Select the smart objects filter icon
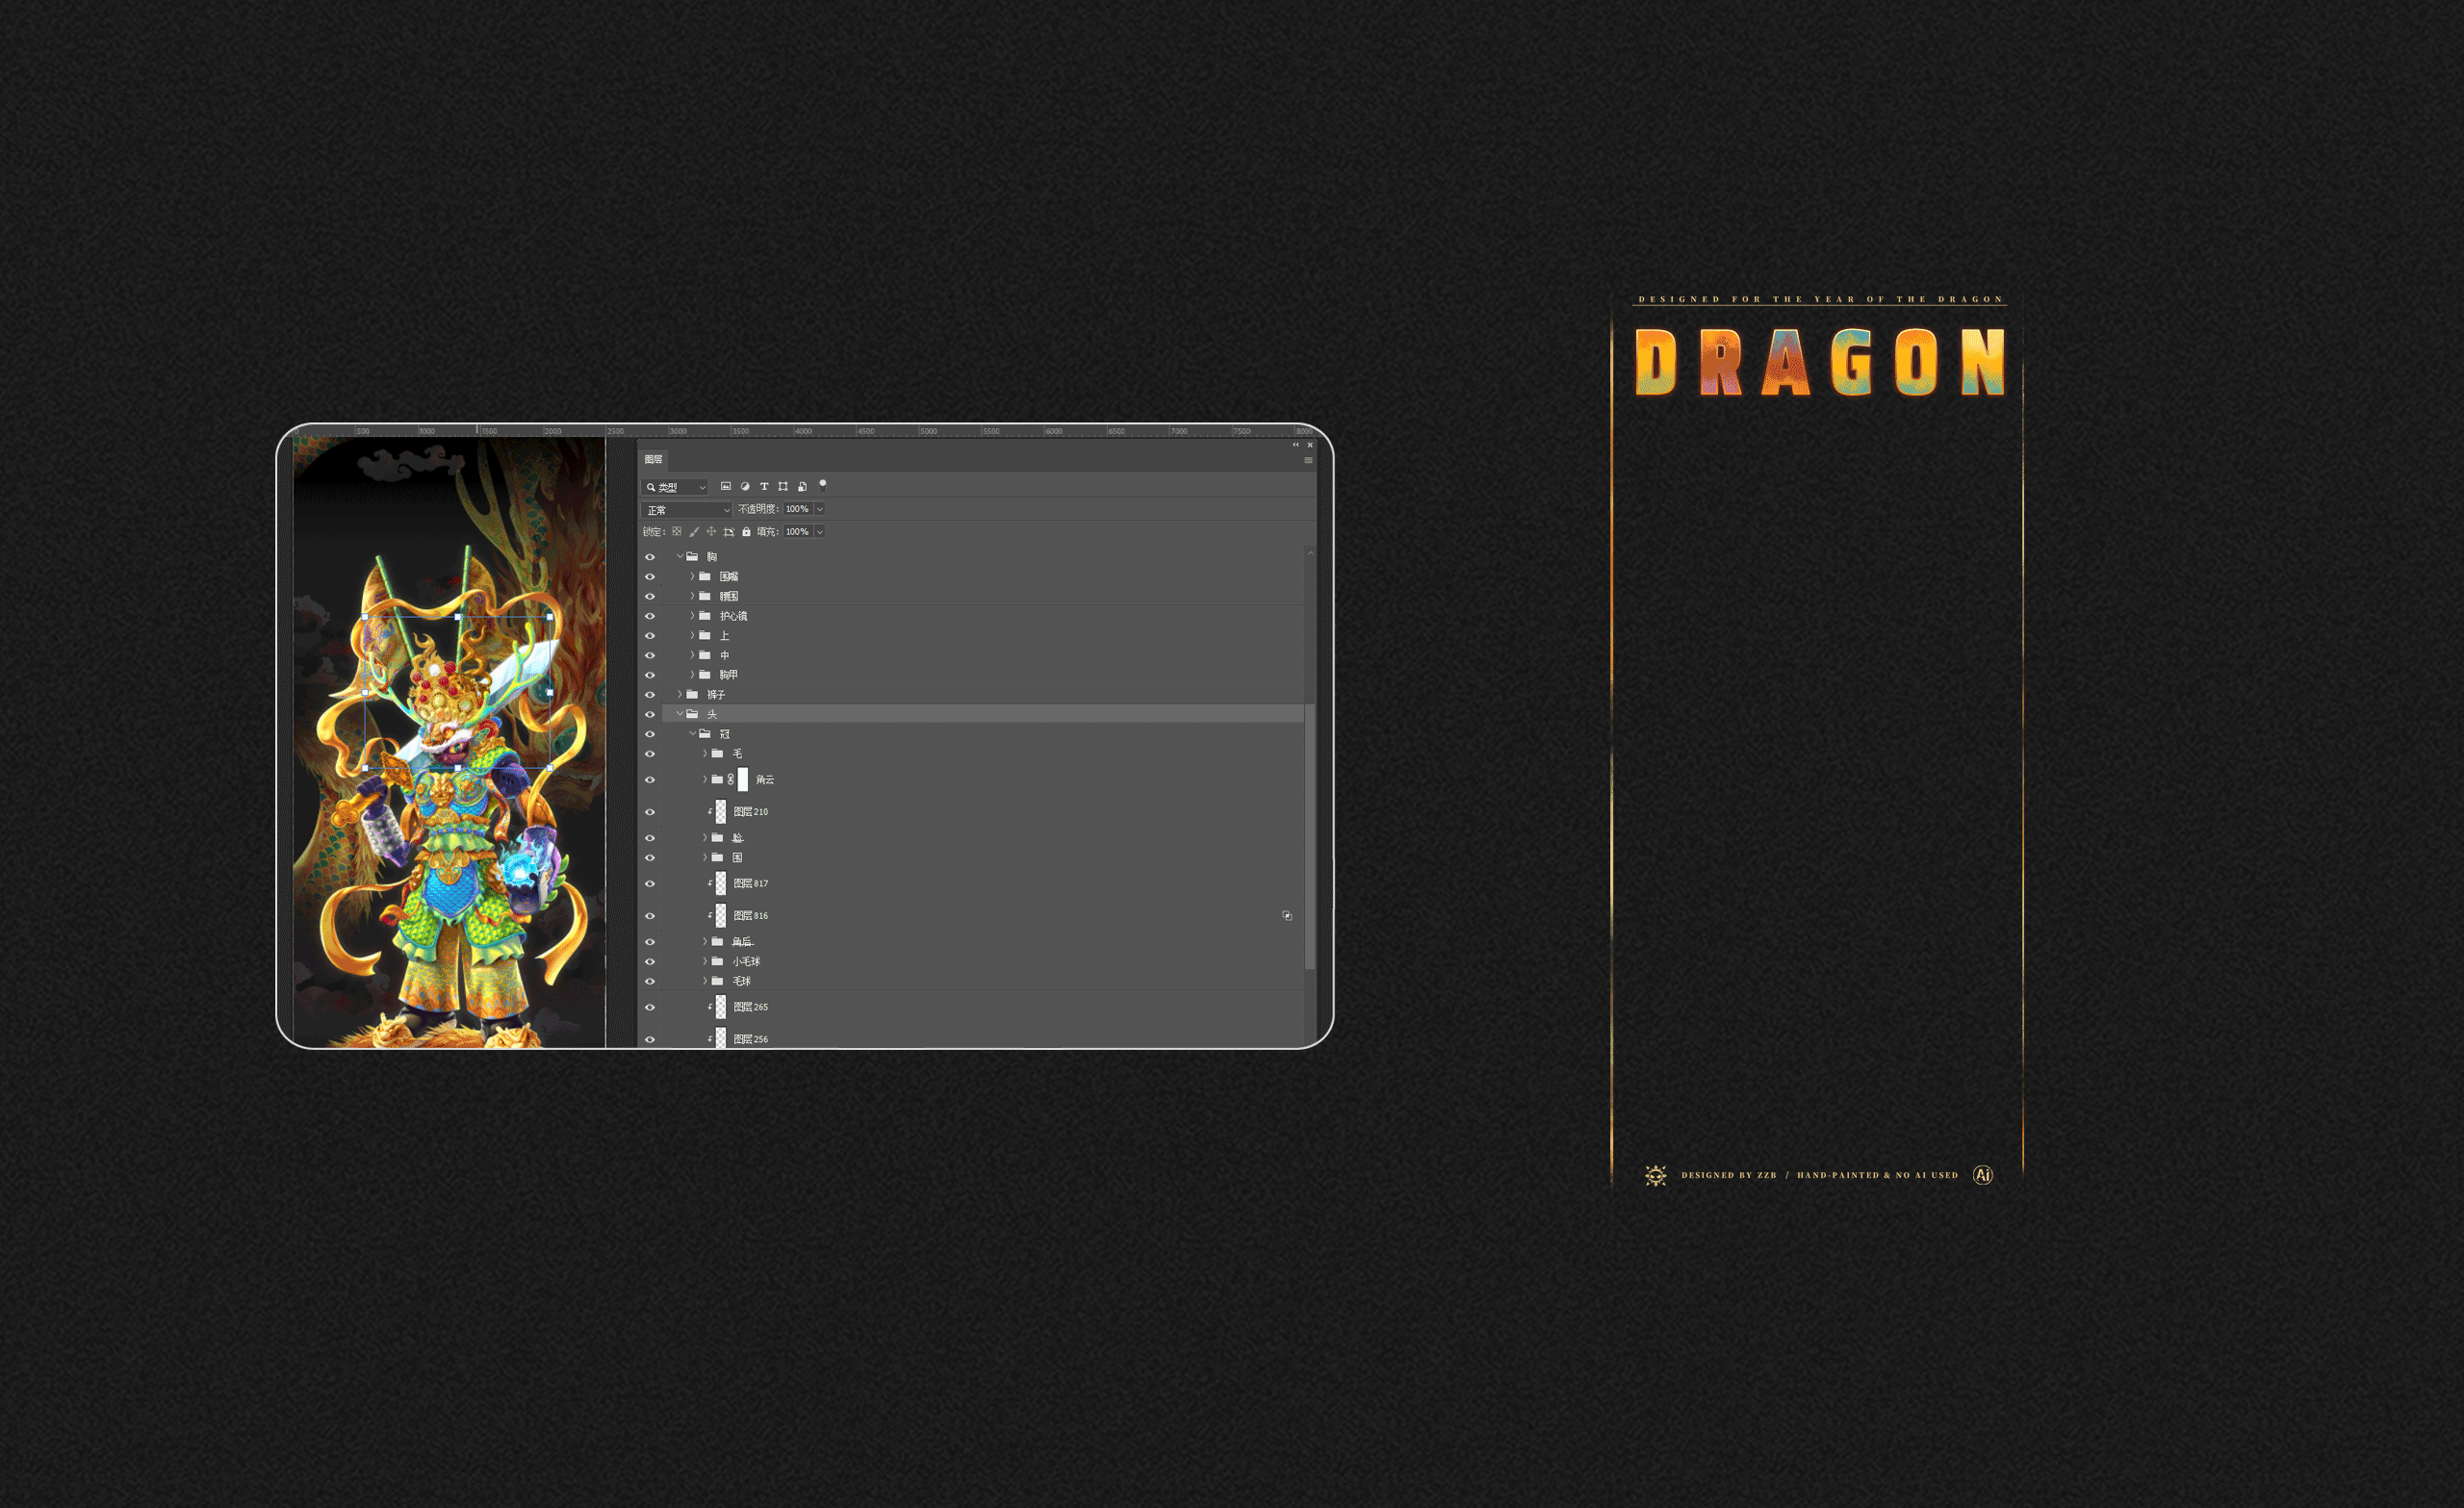Screen dimensions: 2464x1508 point(803,487)
